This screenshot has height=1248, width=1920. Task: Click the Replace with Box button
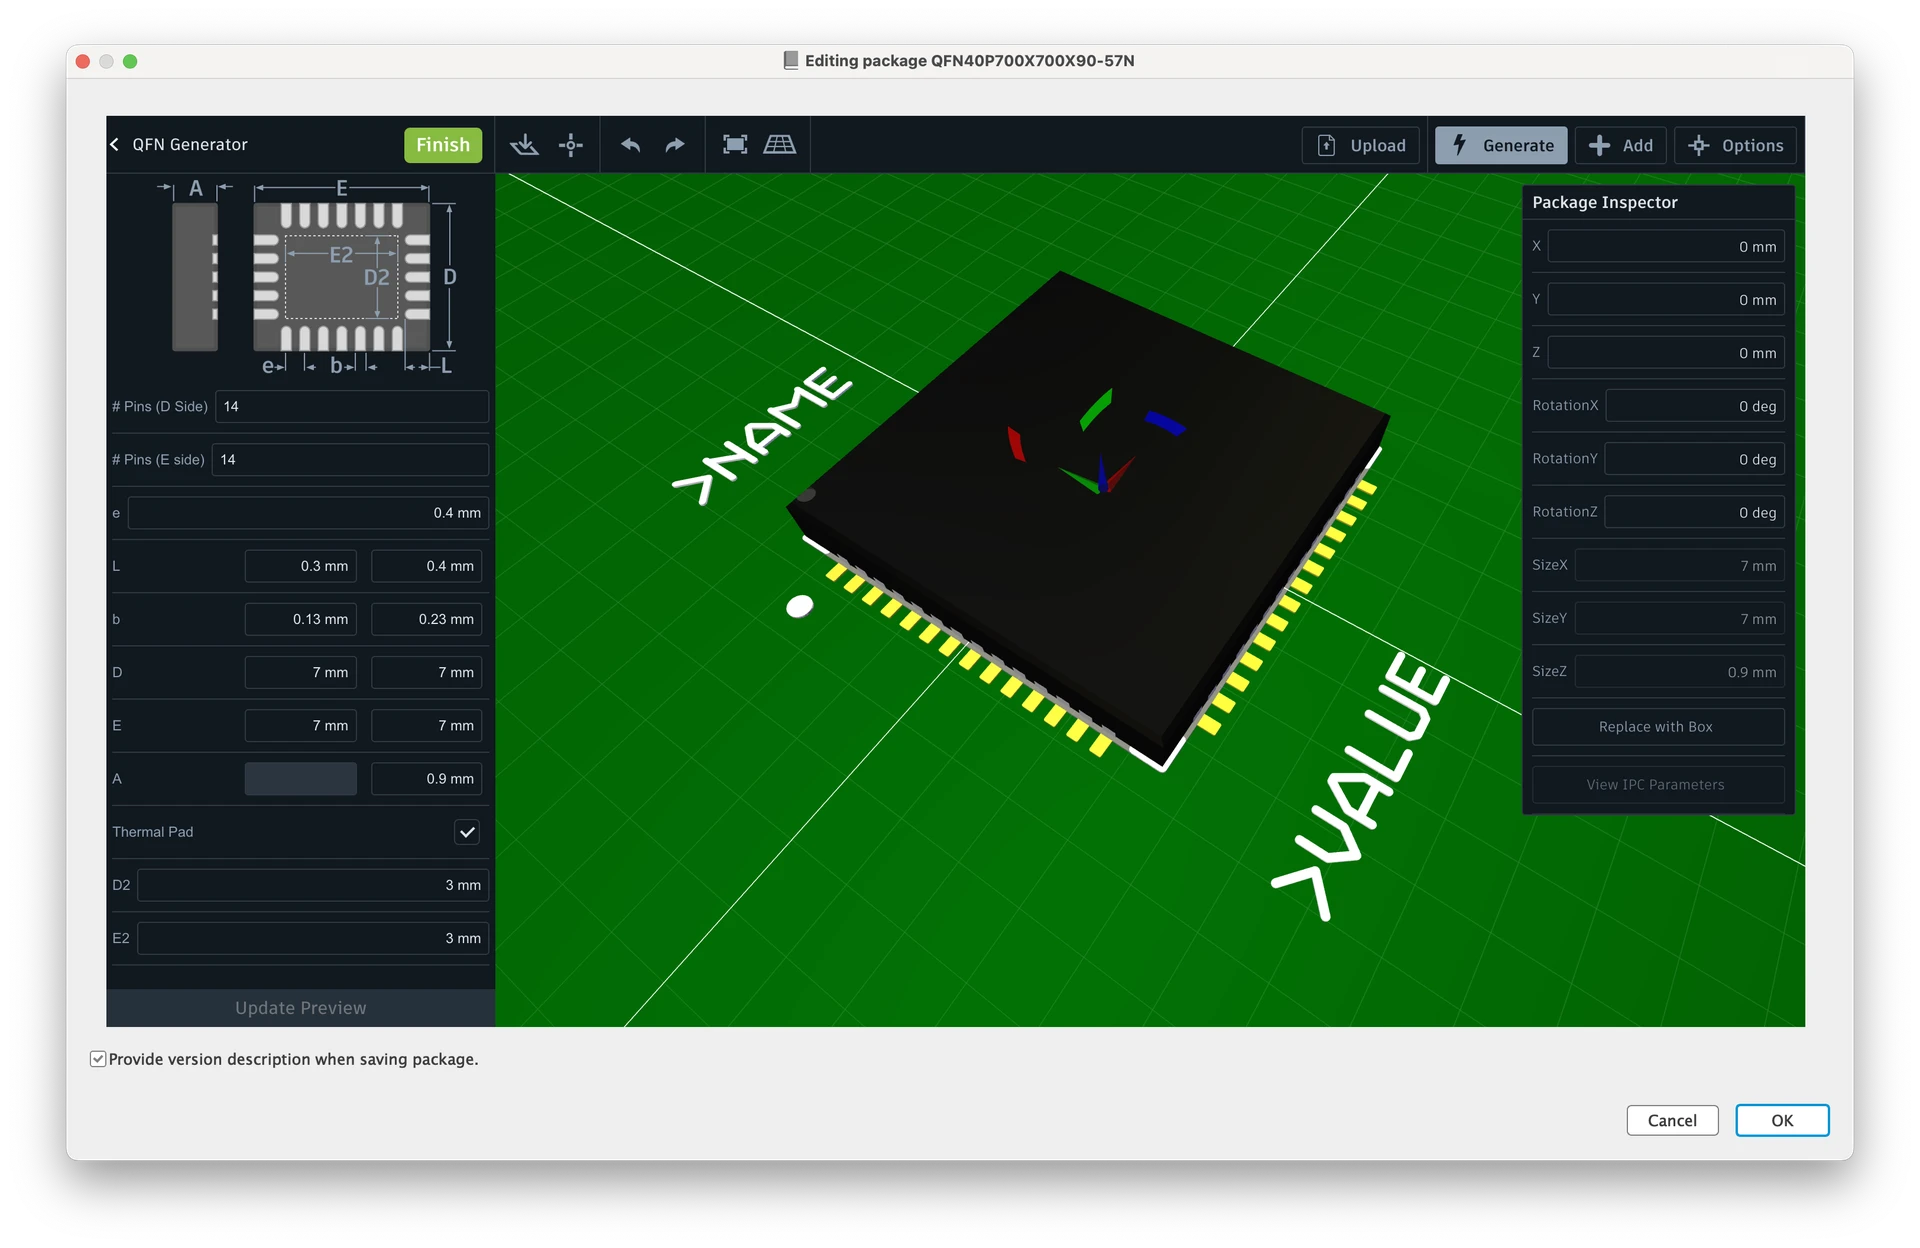coord(1657,727)
